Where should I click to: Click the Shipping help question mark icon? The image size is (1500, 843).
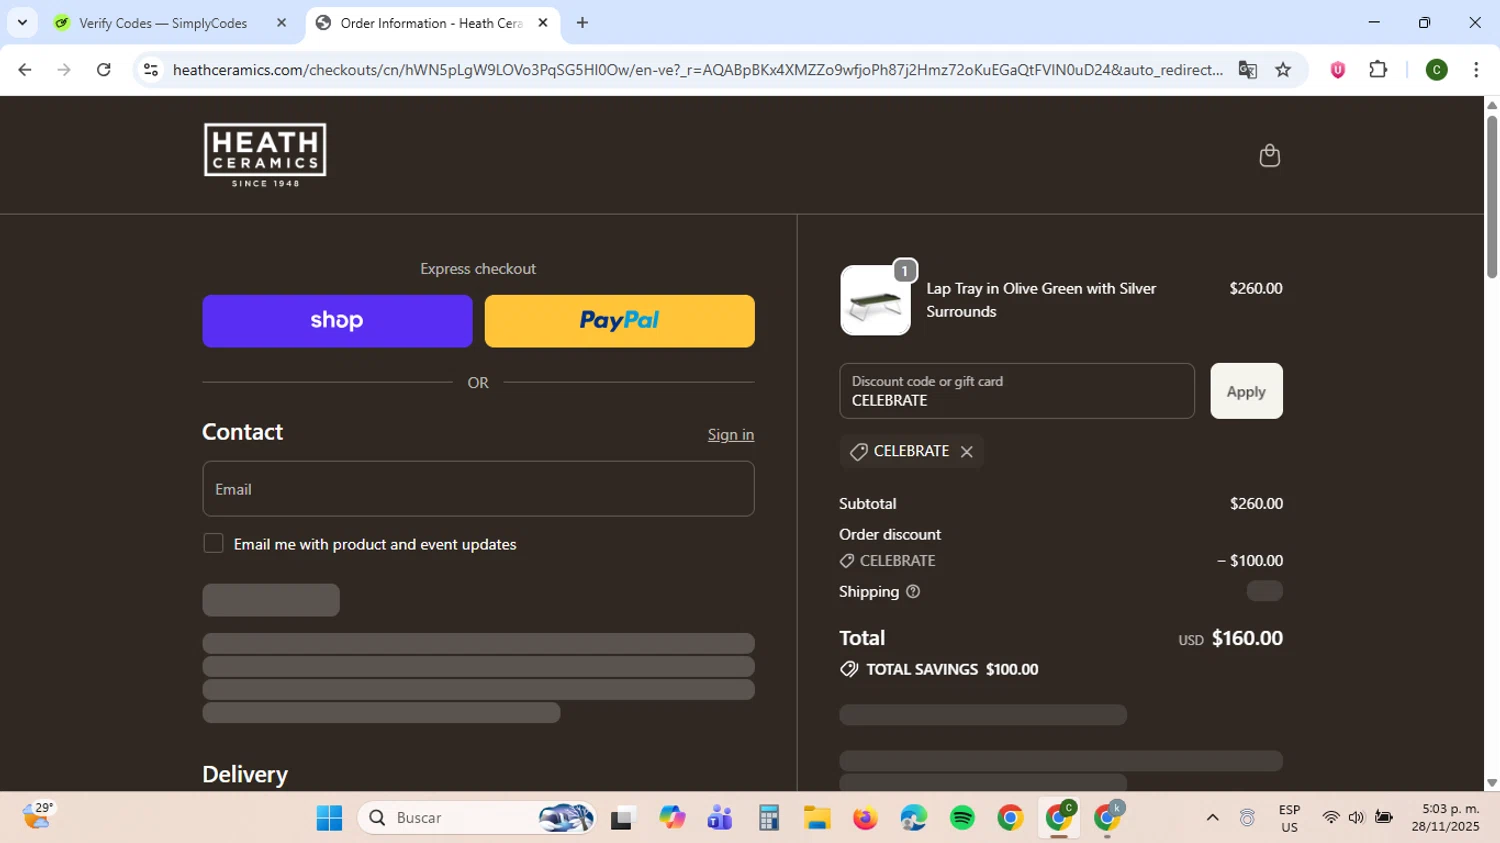coord(912,592)
